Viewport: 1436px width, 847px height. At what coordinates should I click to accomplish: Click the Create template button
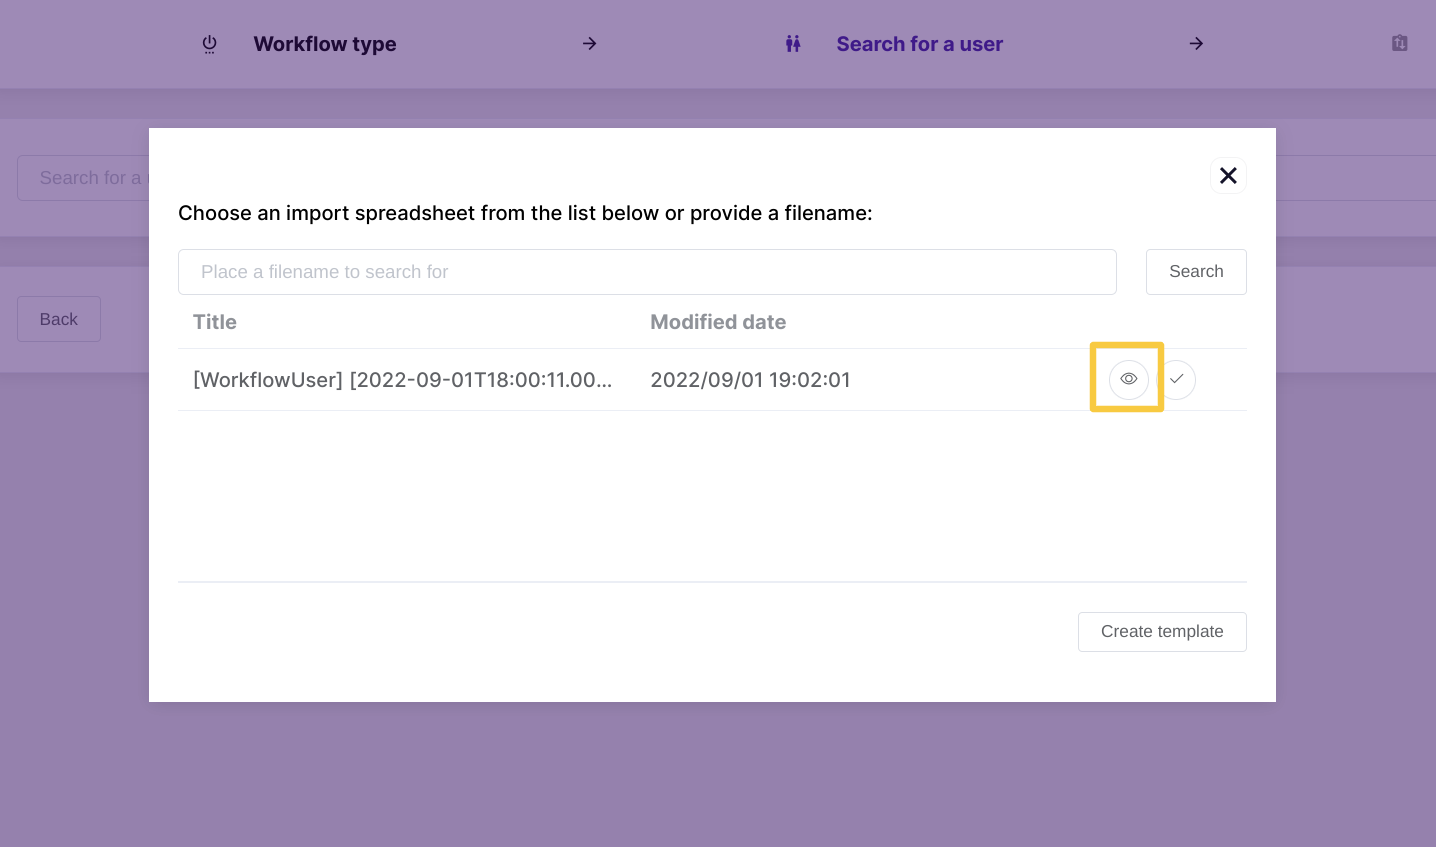(1162, 632)
